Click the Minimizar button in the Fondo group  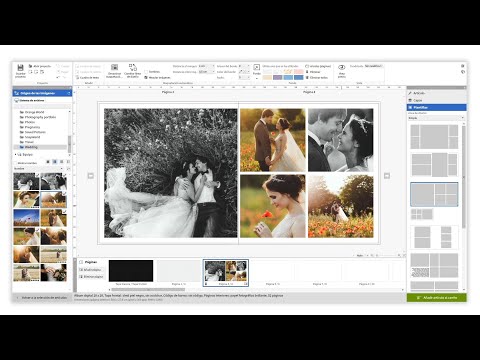313,72
